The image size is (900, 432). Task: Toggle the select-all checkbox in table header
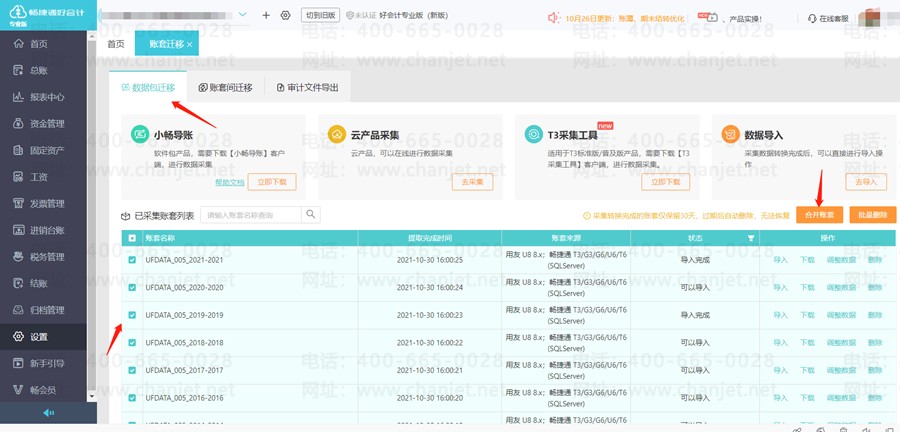tap(132, 238)
